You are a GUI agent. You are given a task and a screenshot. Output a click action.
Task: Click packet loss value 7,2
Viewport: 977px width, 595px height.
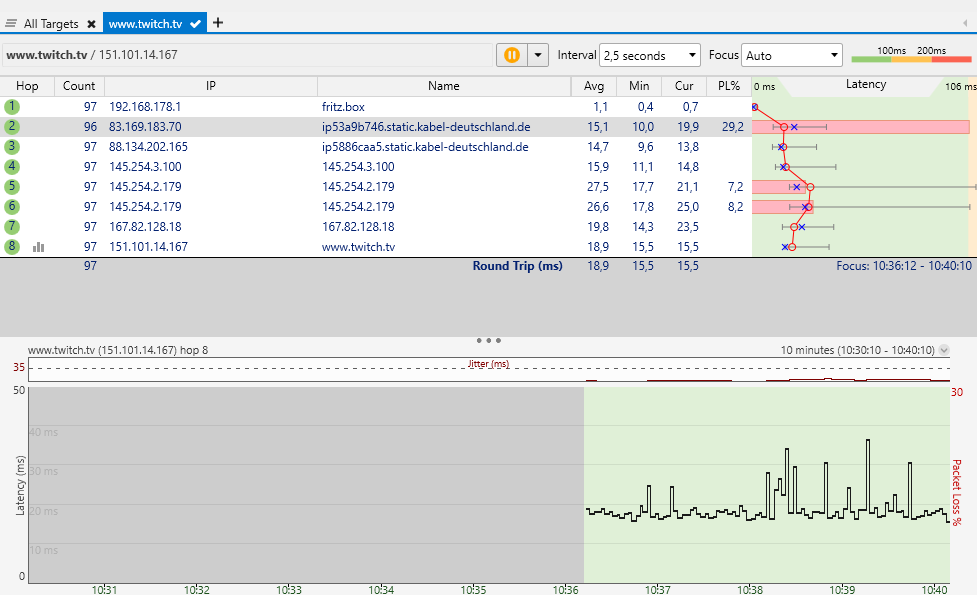point(735,186)
